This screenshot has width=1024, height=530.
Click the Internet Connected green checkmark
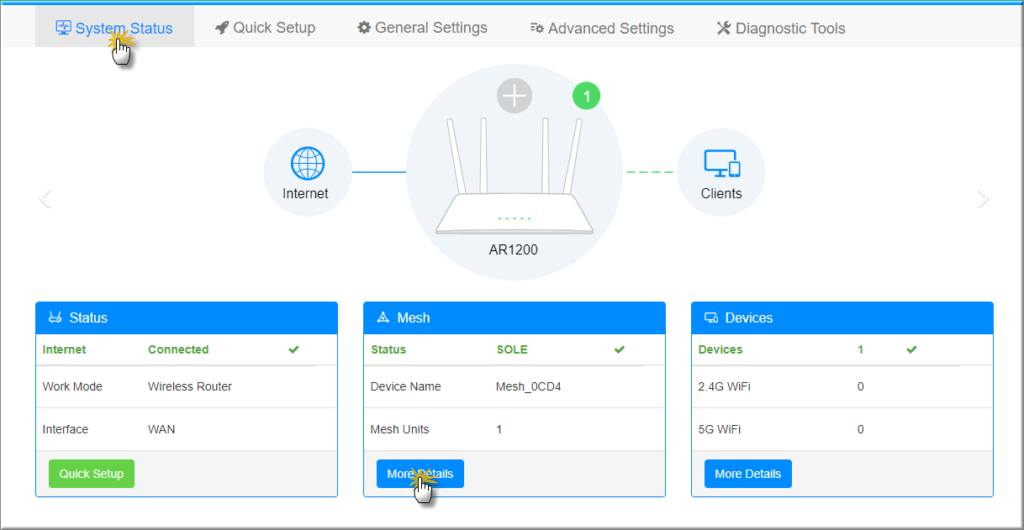click(x=293, y=350)
